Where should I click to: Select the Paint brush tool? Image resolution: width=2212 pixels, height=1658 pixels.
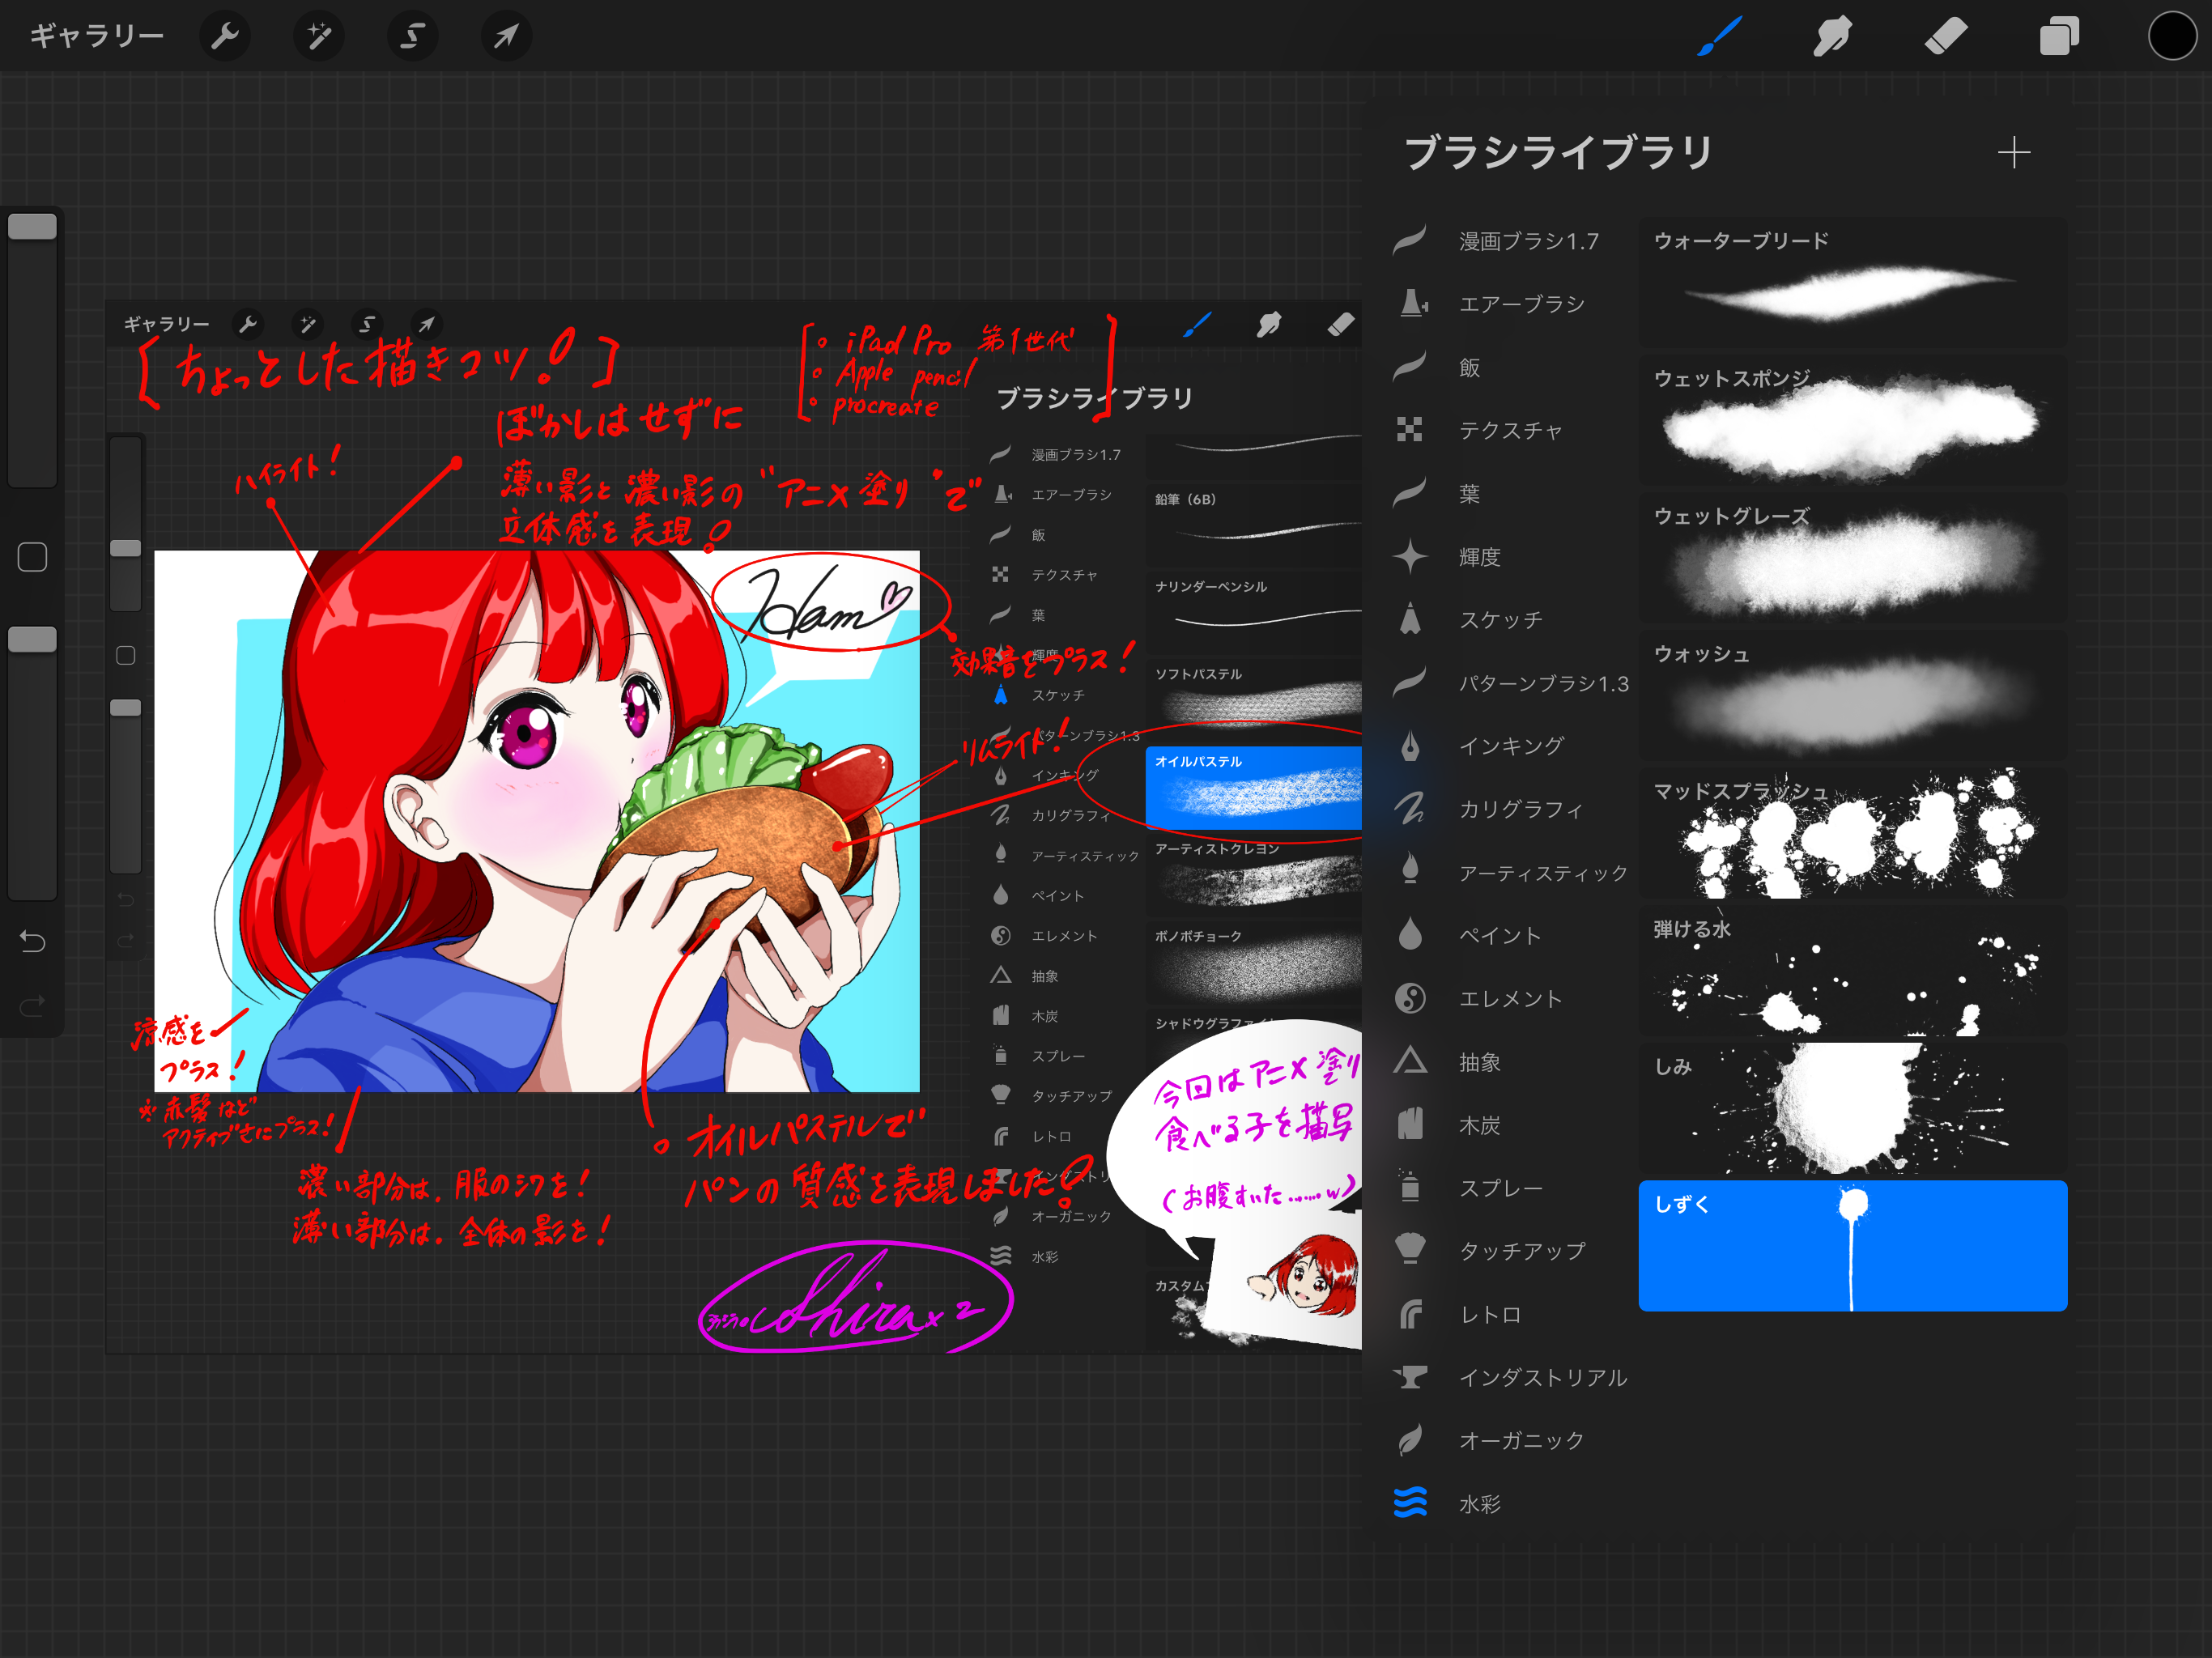(x=1720, y=37)
